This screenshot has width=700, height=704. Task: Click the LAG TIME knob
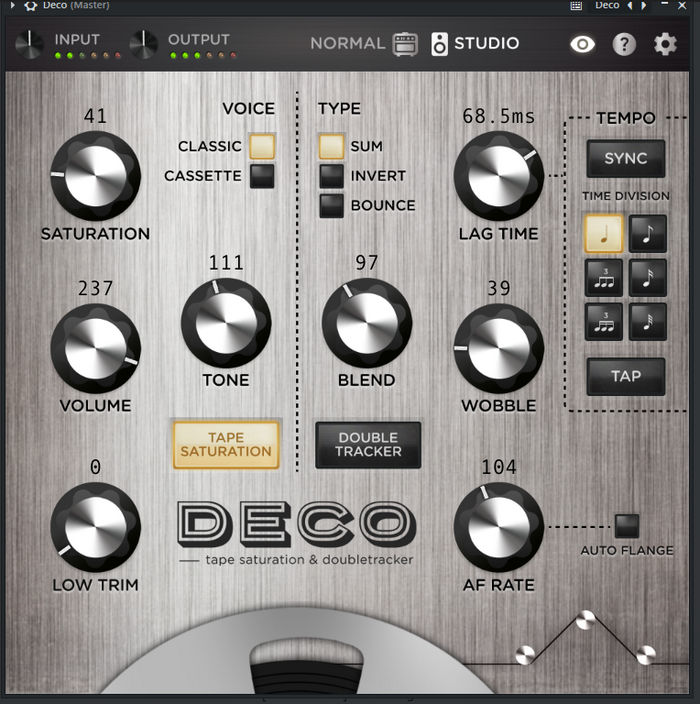click(x=498, y=176)
